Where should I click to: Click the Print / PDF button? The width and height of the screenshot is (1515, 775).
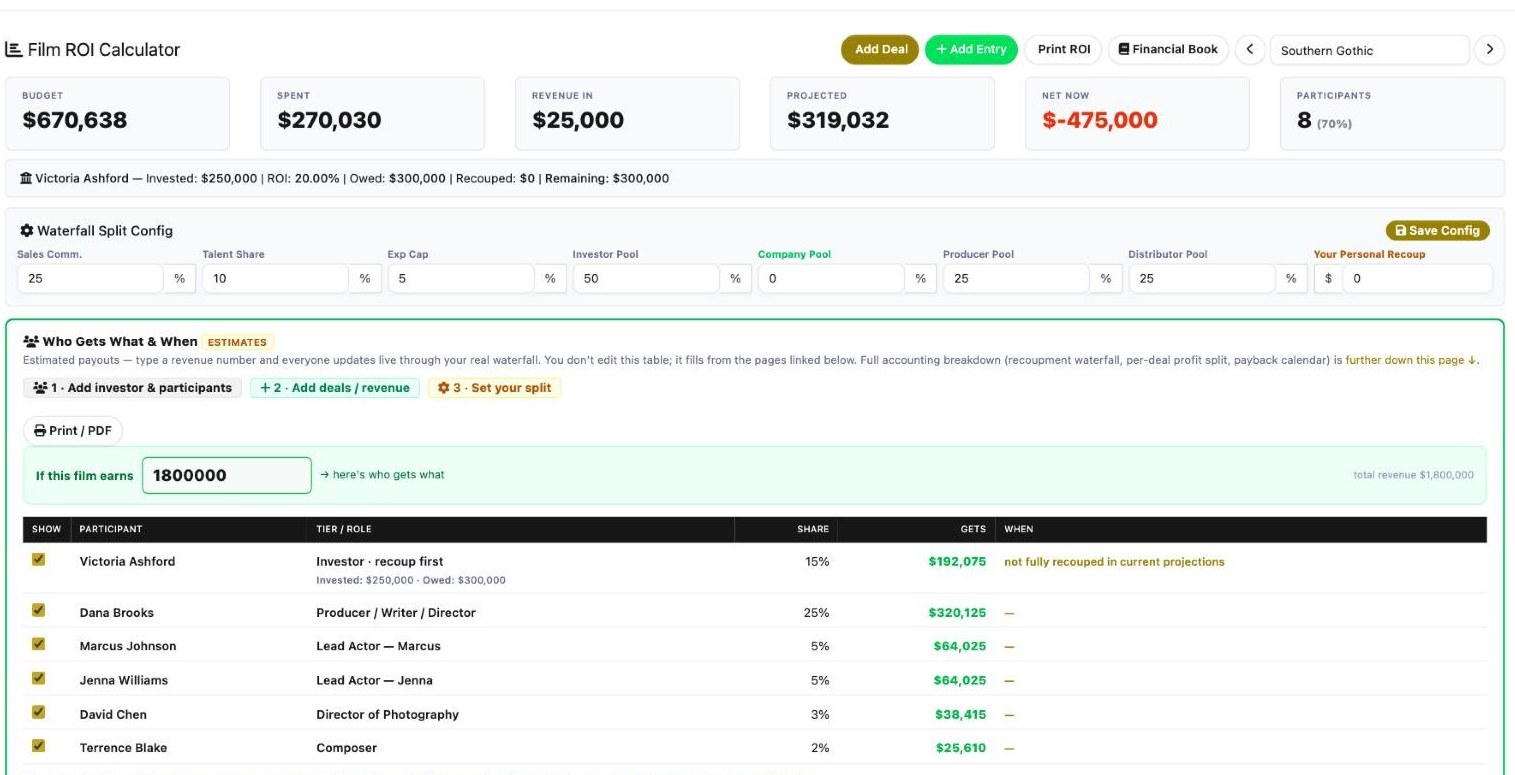(x=73, y=431)
